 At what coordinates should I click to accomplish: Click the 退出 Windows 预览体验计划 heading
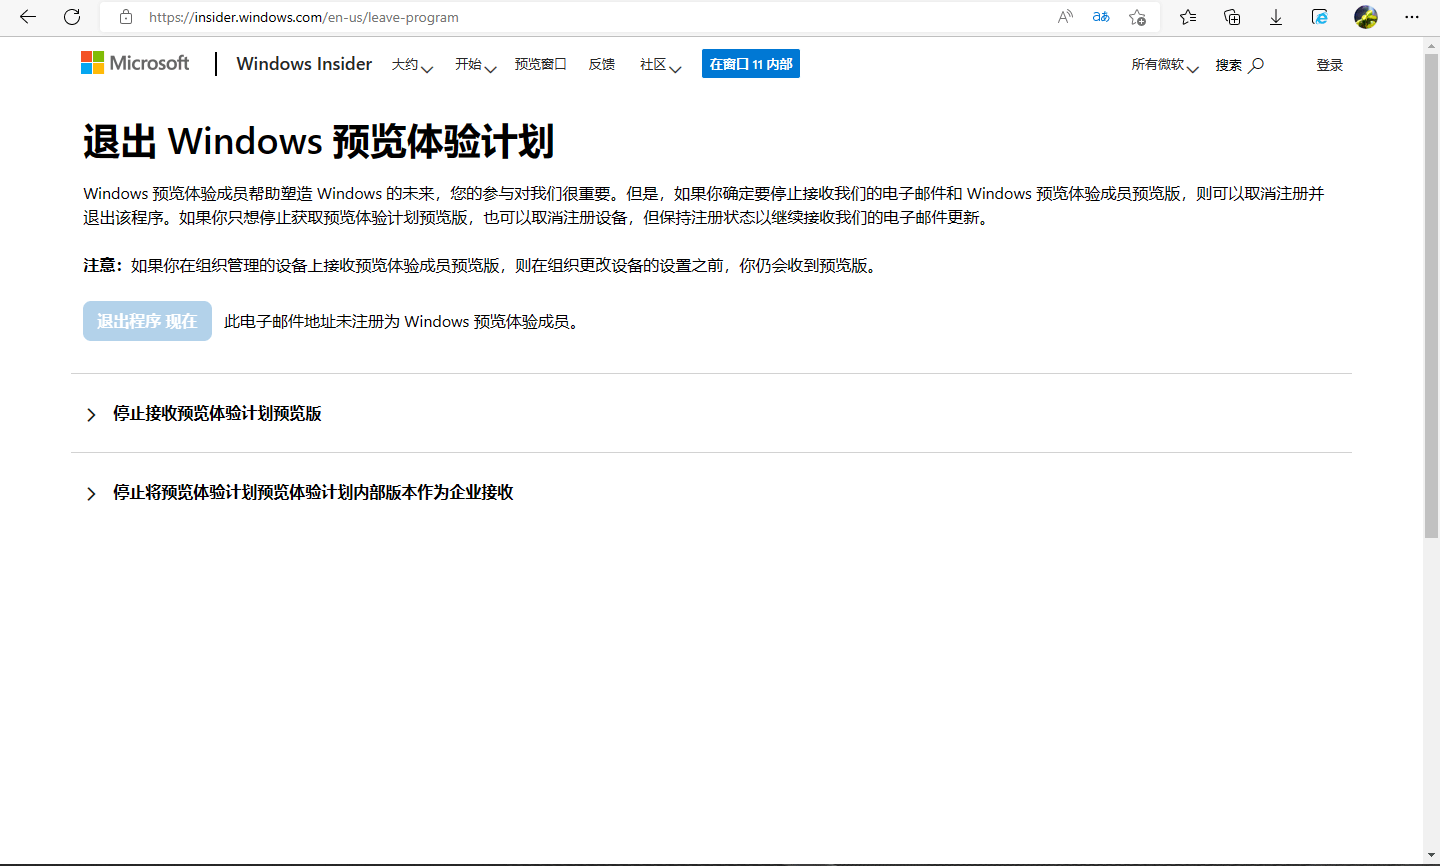pyautogui.click(x=318, y=142)
